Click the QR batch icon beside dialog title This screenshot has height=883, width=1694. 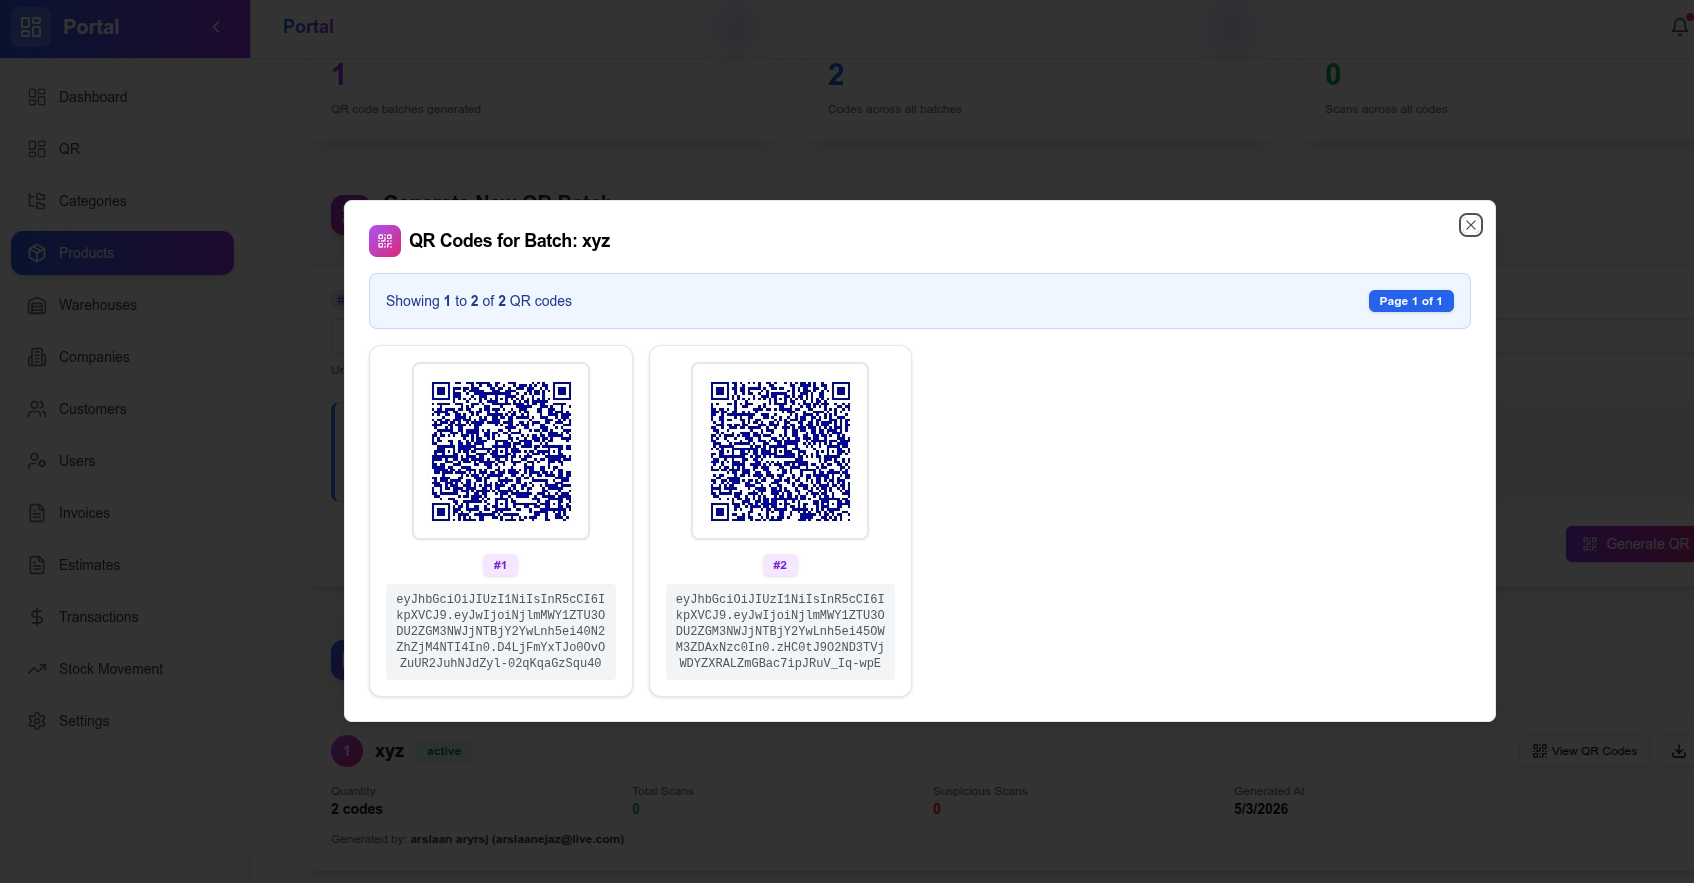pos(385,241)
